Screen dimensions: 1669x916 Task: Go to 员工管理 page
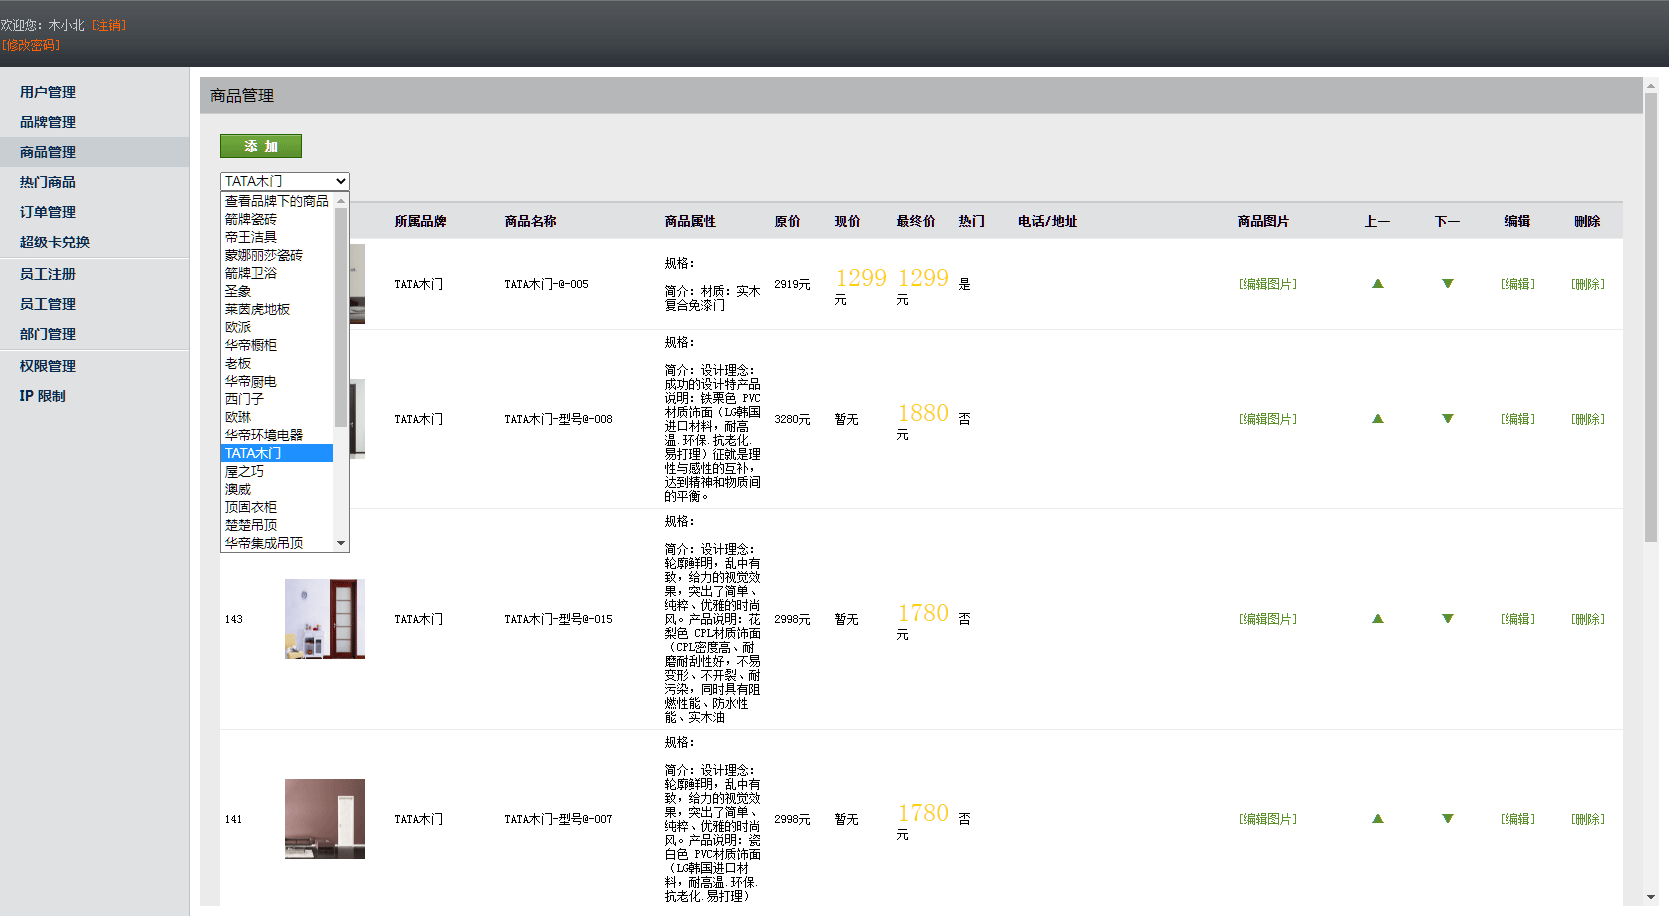click(x=48, y=304)
